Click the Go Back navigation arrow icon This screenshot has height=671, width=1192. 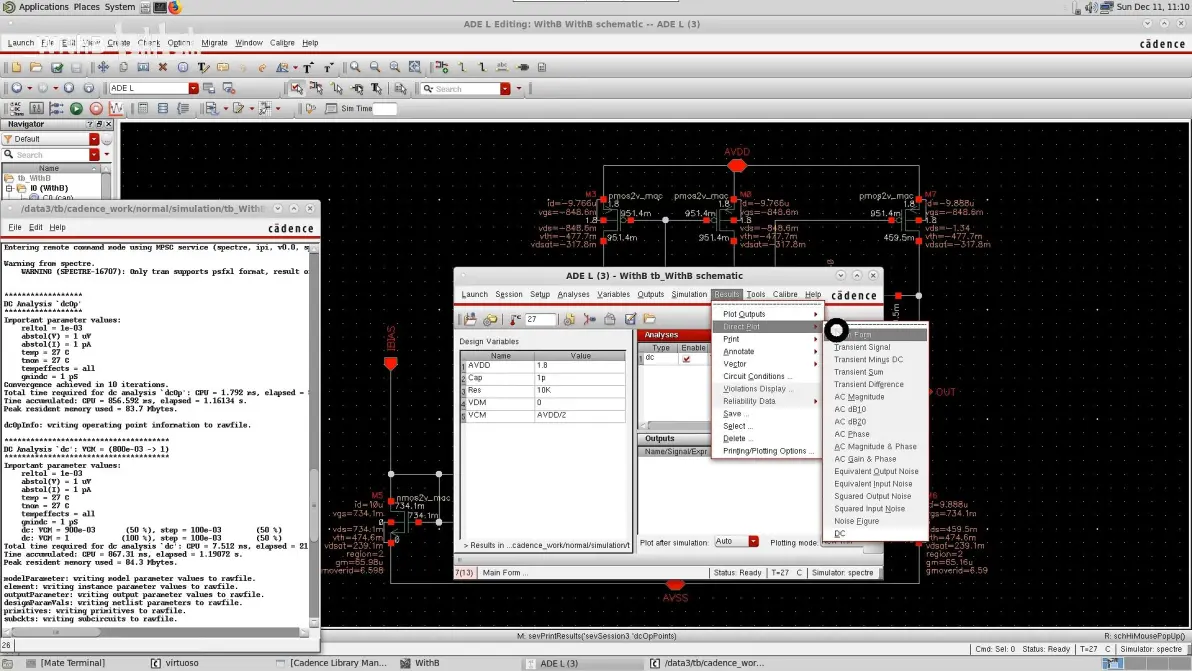pyautogui.click(x=17, y=88)
